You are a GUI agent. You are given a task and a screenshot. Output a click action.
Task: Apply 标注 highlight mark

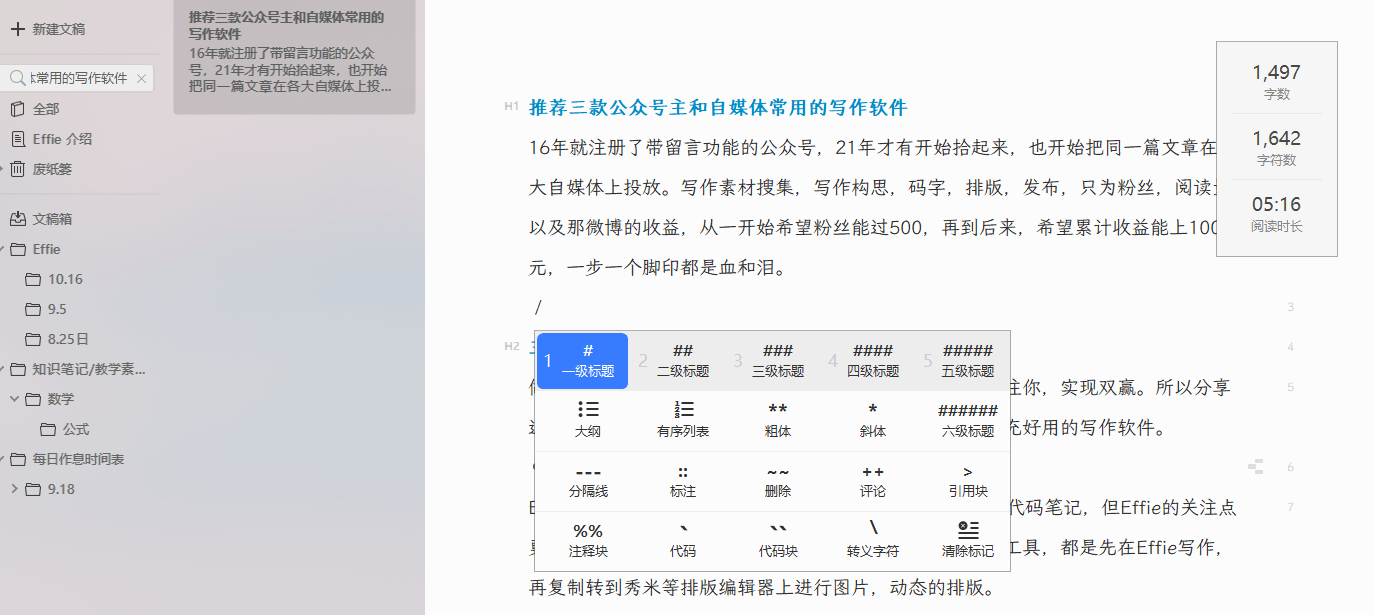[683, 481]
